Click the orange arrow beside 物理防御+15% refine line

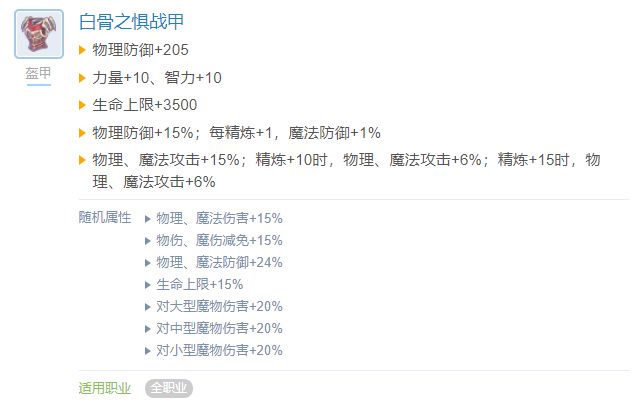(x=83, y=133)
